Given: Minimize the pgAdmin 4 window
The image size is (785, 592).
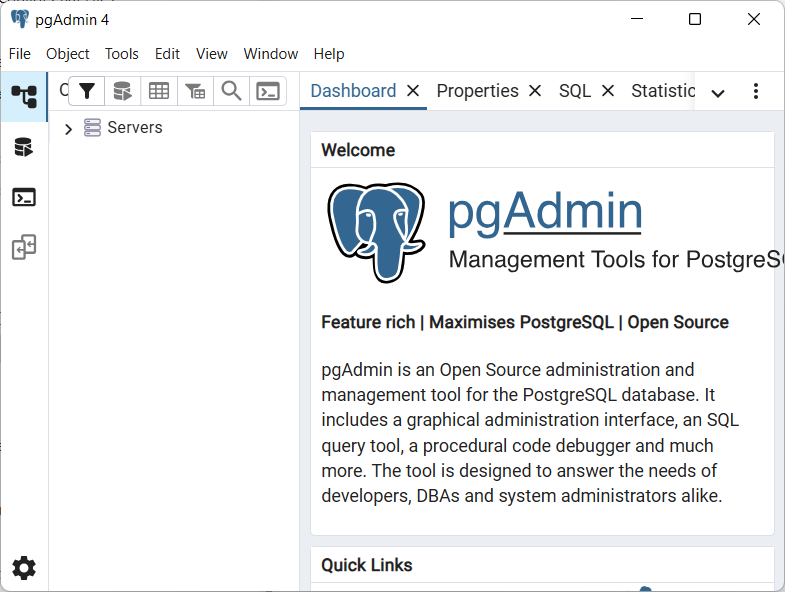Looking at the screenshot, I should click(637, 19).
